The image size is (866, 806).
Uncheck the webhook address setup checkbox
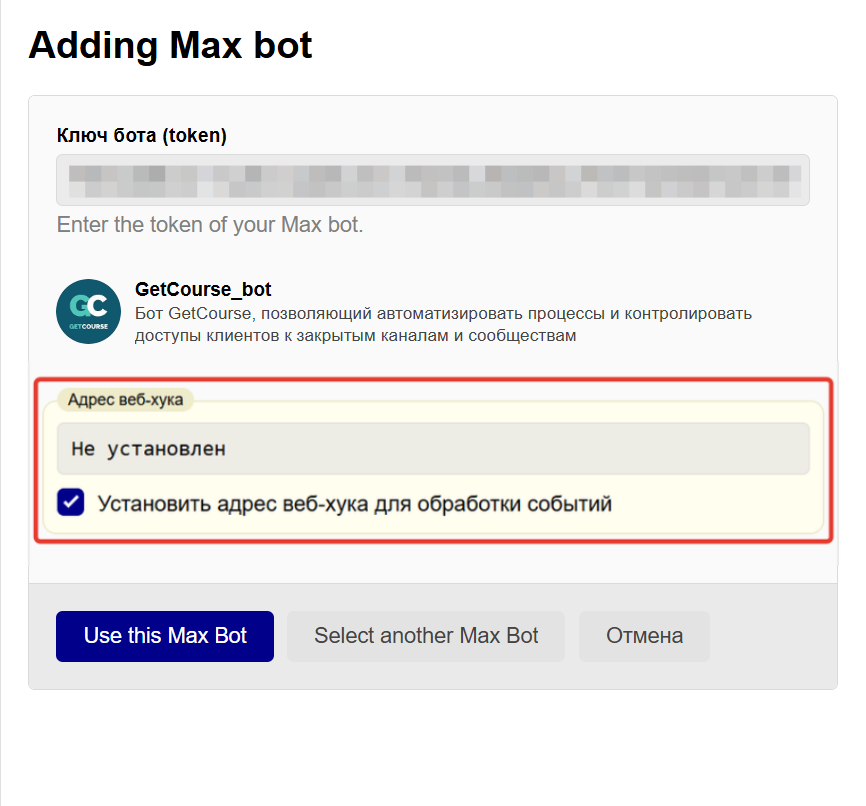(x=71, y=502)
